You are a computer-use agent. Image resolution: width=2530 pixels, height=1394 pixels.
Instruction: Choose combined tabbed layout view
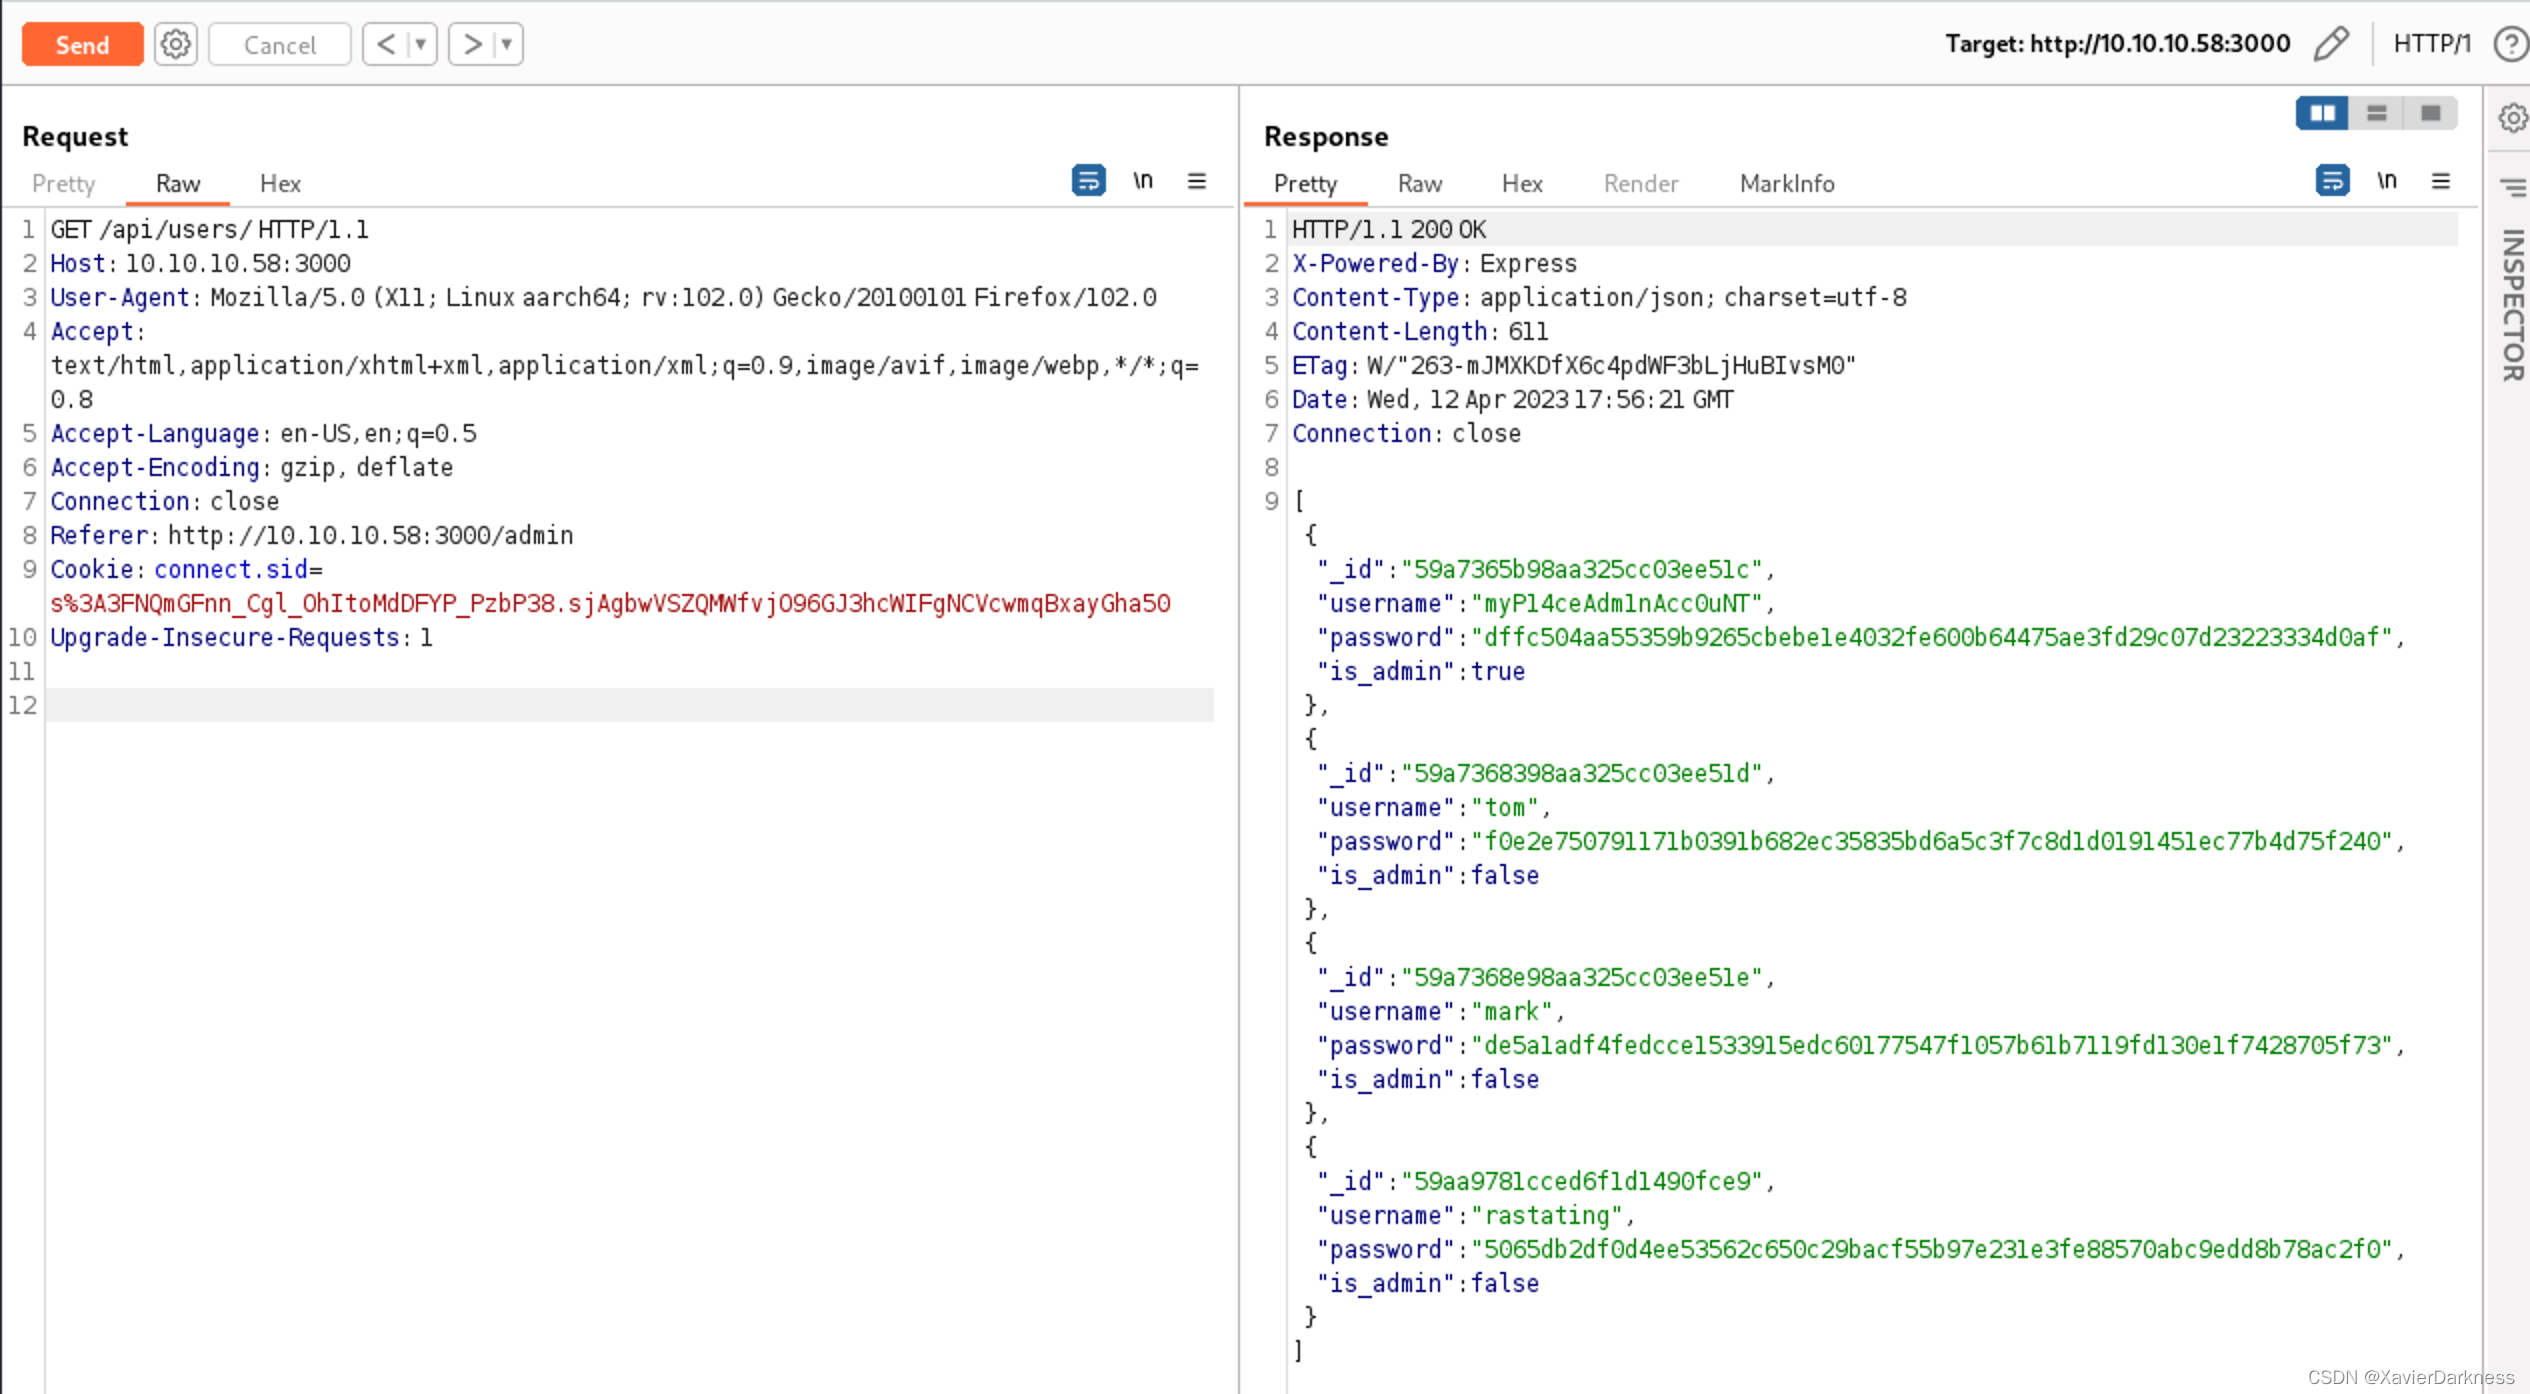click(x=2431, y=113)
